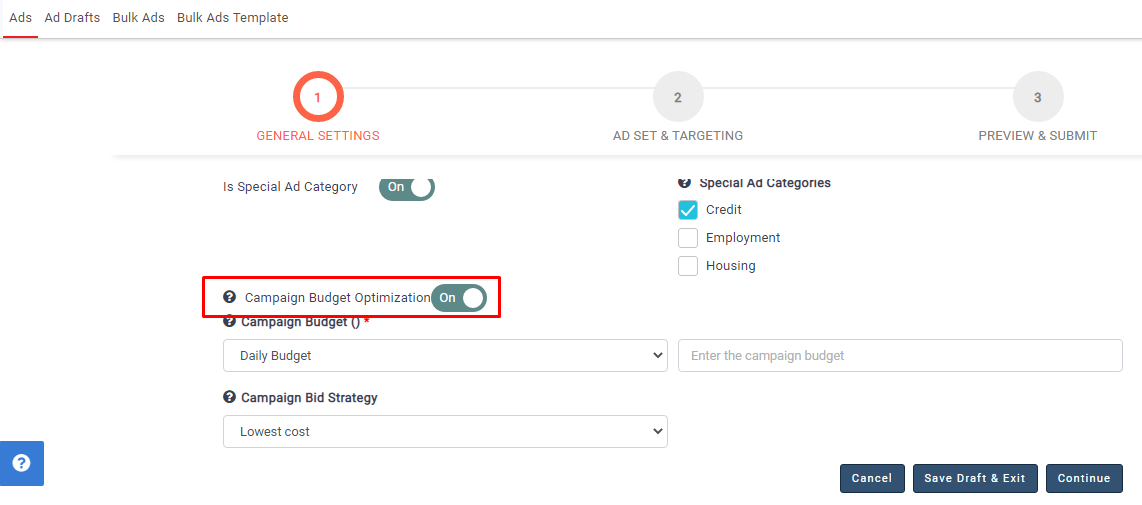Open the Bulk Ads Template tab

(x=232, y=18)
